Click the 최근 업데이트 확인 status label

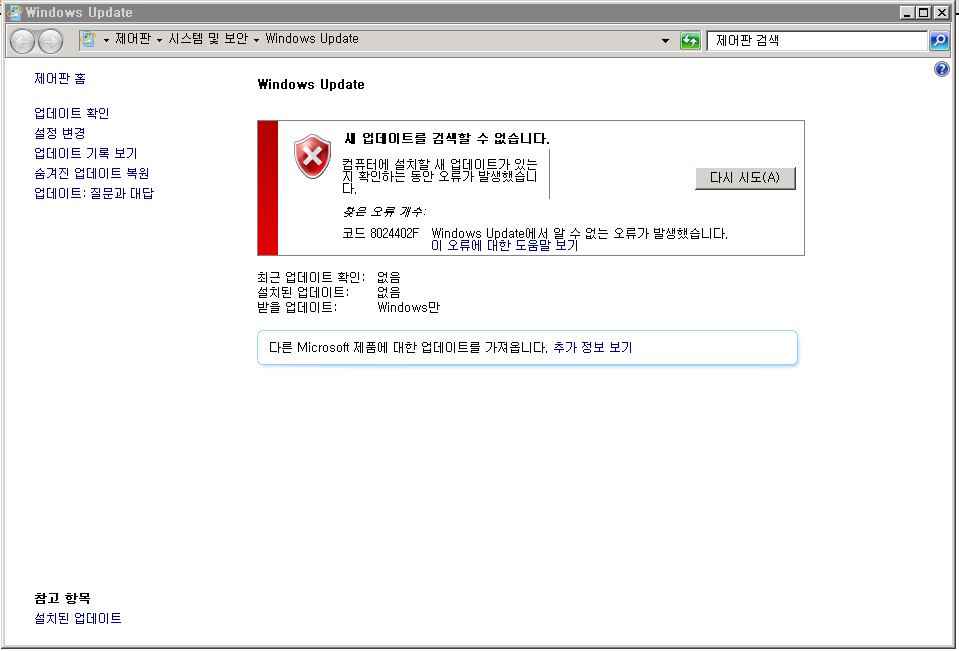311,278
